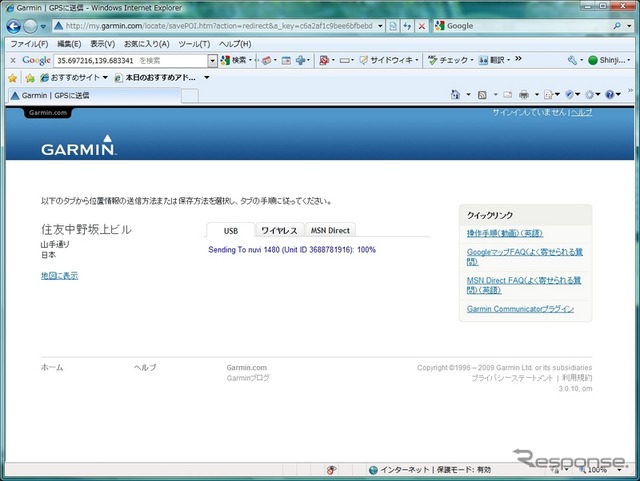Click the rectangular autofill icon in Google toolbar

[344, 60]
